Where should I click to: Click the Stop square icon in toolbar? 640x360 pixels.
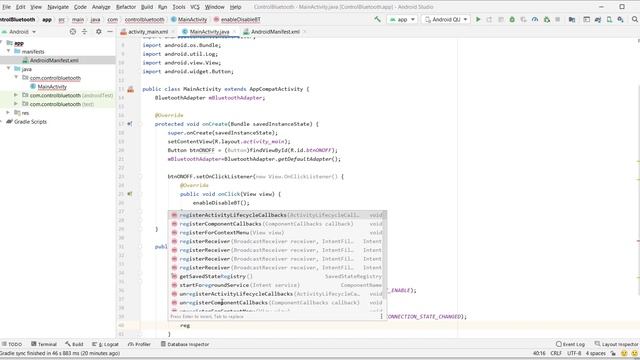click(558, 19)
